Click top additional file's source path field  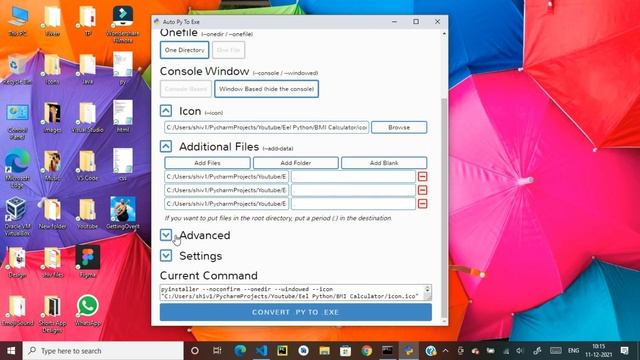point(227,176)
